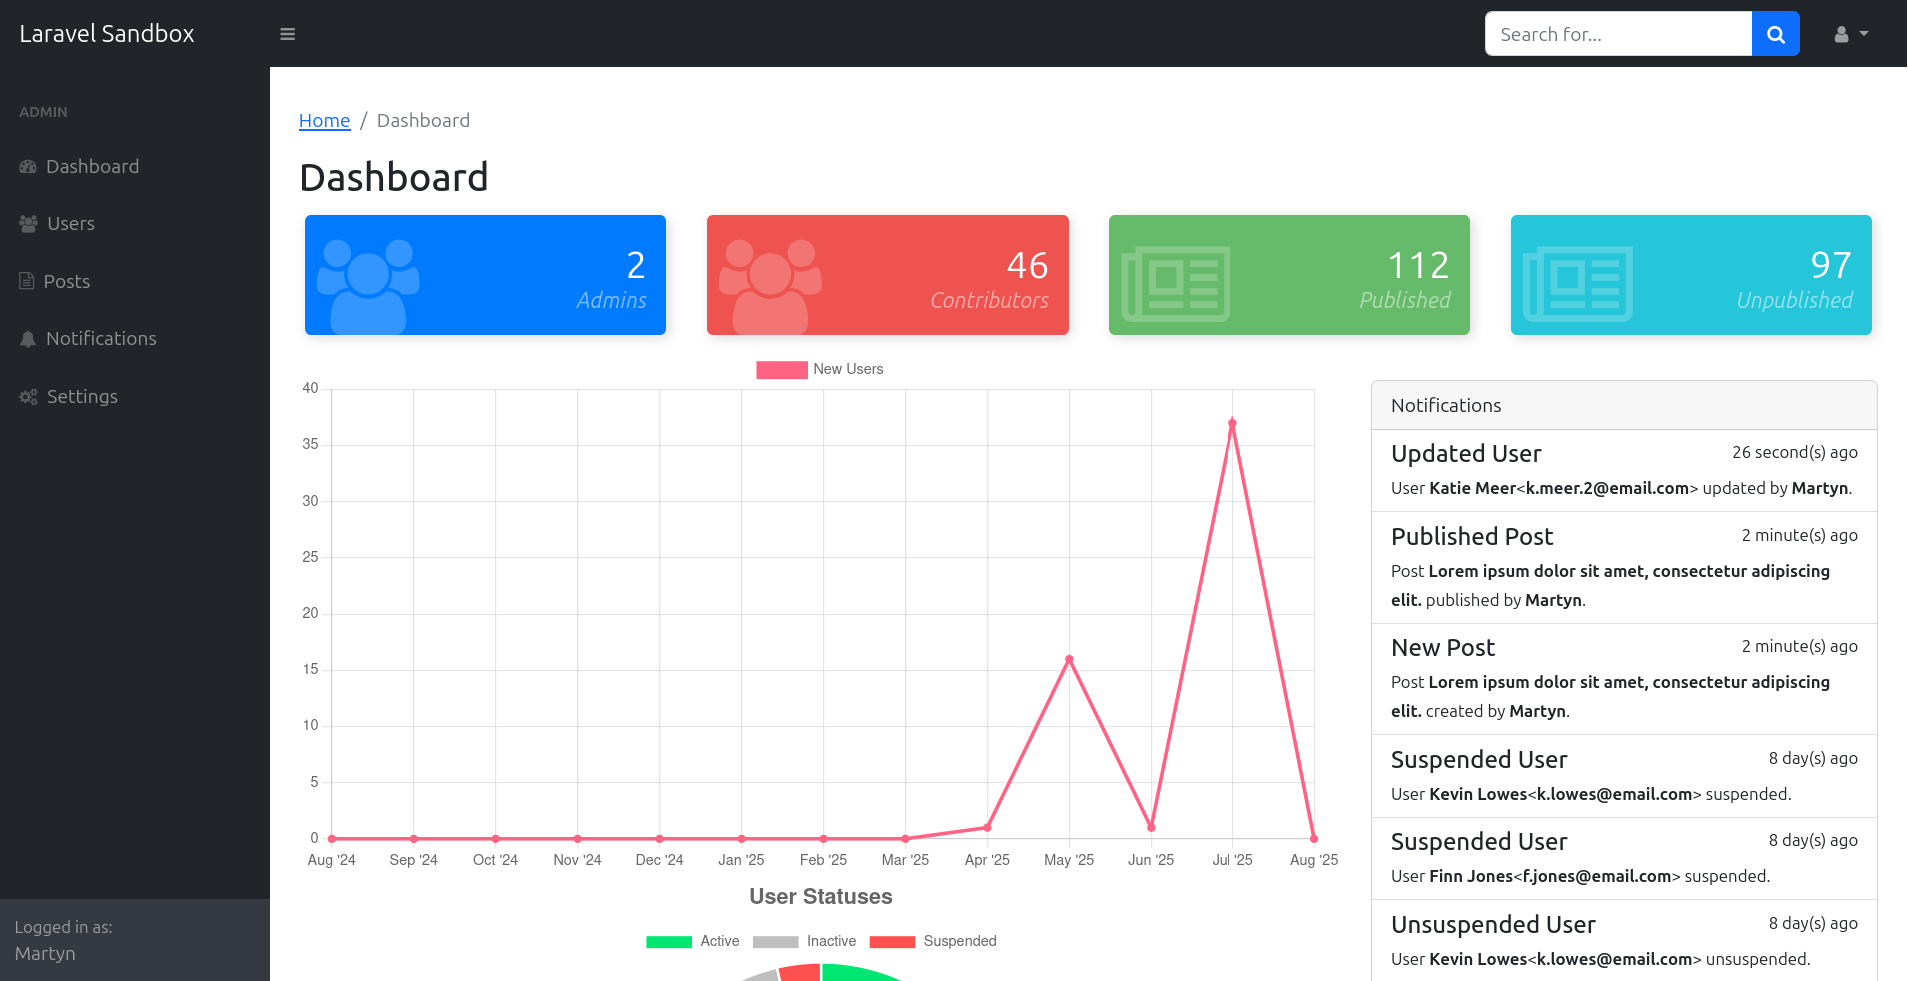Click the newspaper icon on Published card
Viewport: 1908px width, 981px height.
1176,284
